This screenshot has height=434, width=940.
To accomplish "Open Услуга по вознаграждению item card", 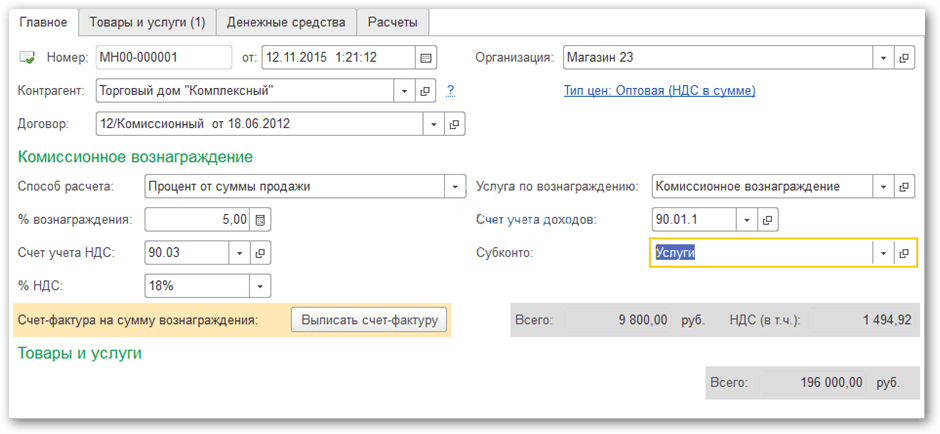I will pyautogui.click(x=905, y=187).
